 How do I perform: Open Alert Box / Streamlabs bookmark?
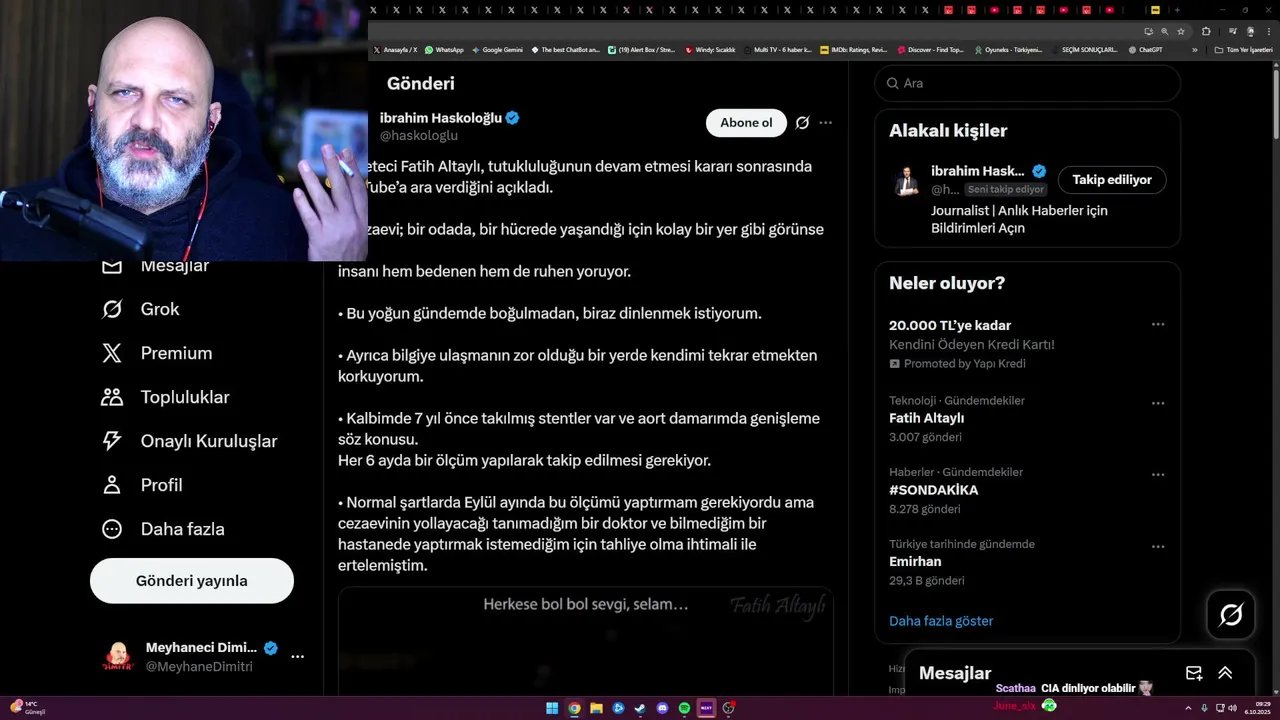tap(642, 49)
